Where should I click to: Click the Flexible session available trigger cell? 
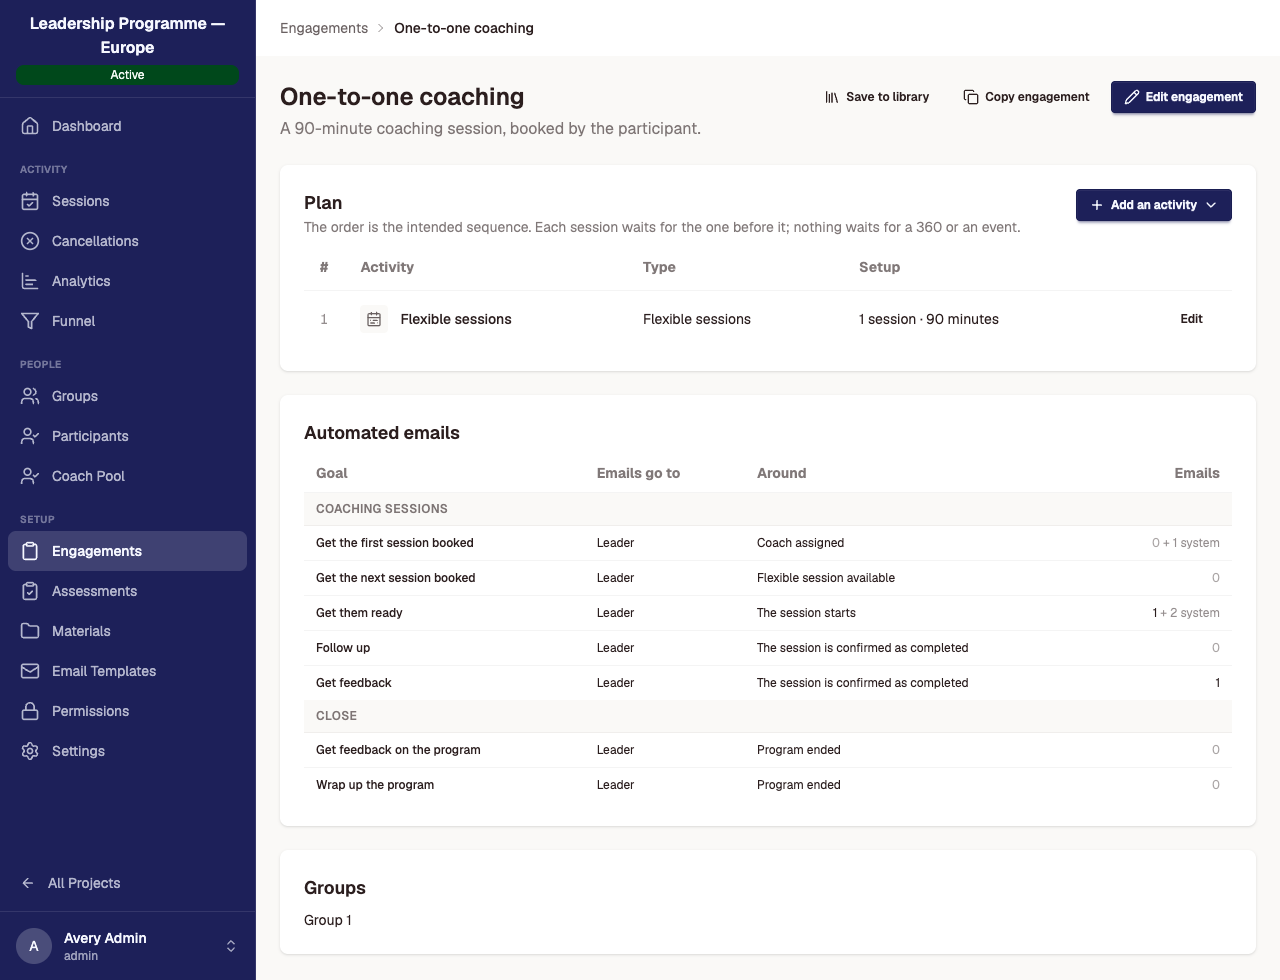[826, 578]
